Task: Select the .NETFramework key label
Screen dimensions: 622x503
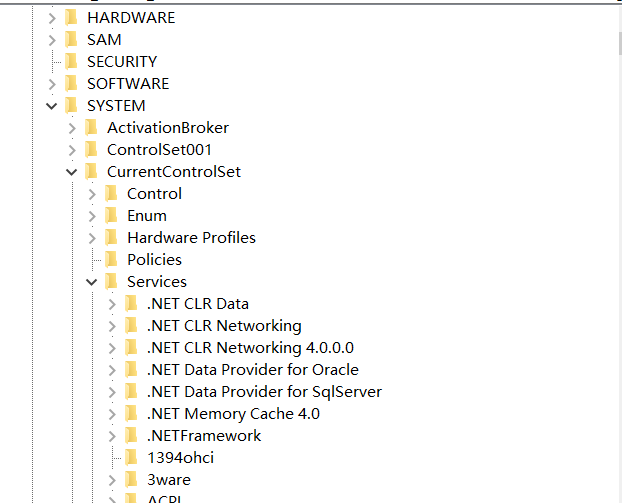Action: click(204, 436)
